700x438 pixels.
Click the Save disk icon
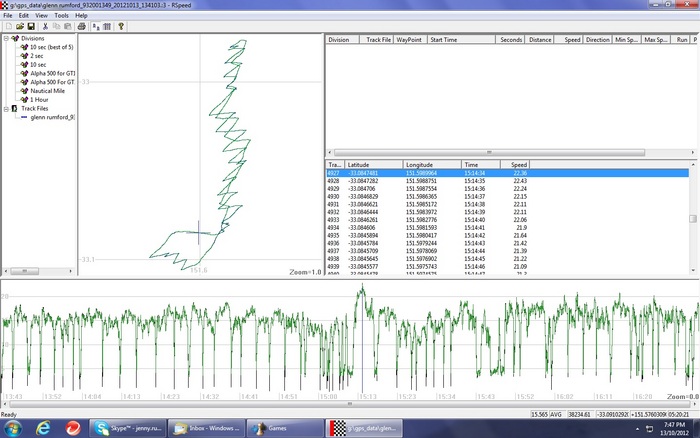coord(31,26)
